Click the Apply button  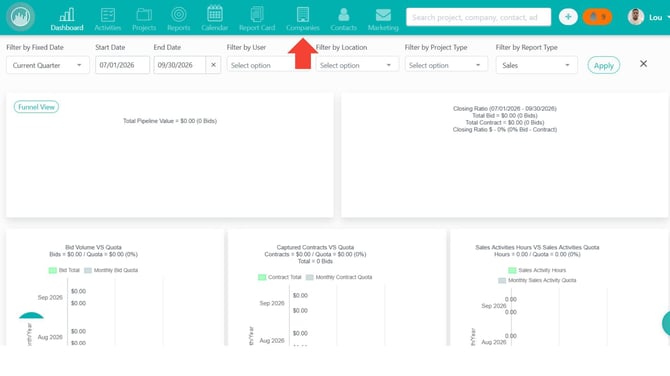coord(603,65)
